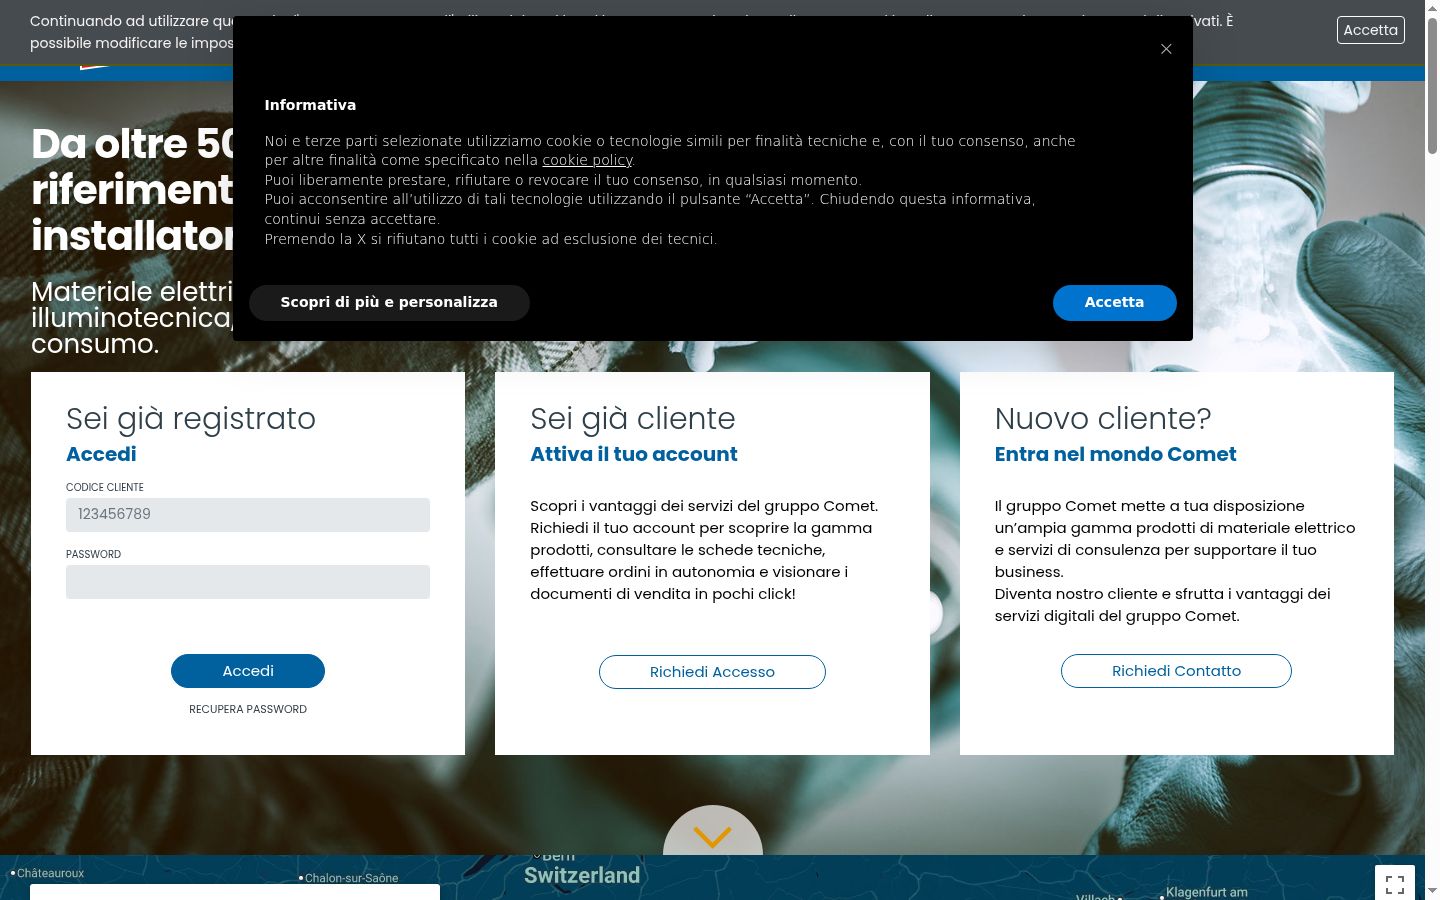
Task: Click the orange scroll-down chevron
Action: 712,837
